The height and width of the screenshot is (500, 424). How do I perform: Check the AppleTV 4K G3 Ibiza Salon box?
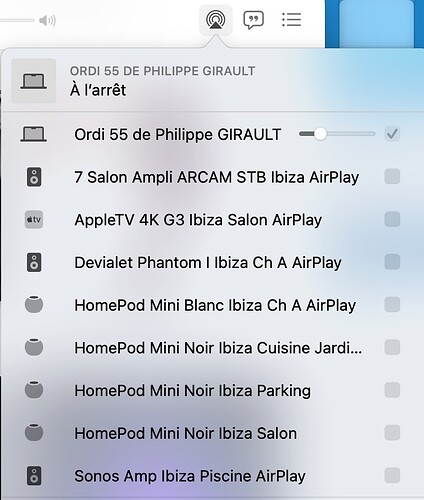point(392,219)
